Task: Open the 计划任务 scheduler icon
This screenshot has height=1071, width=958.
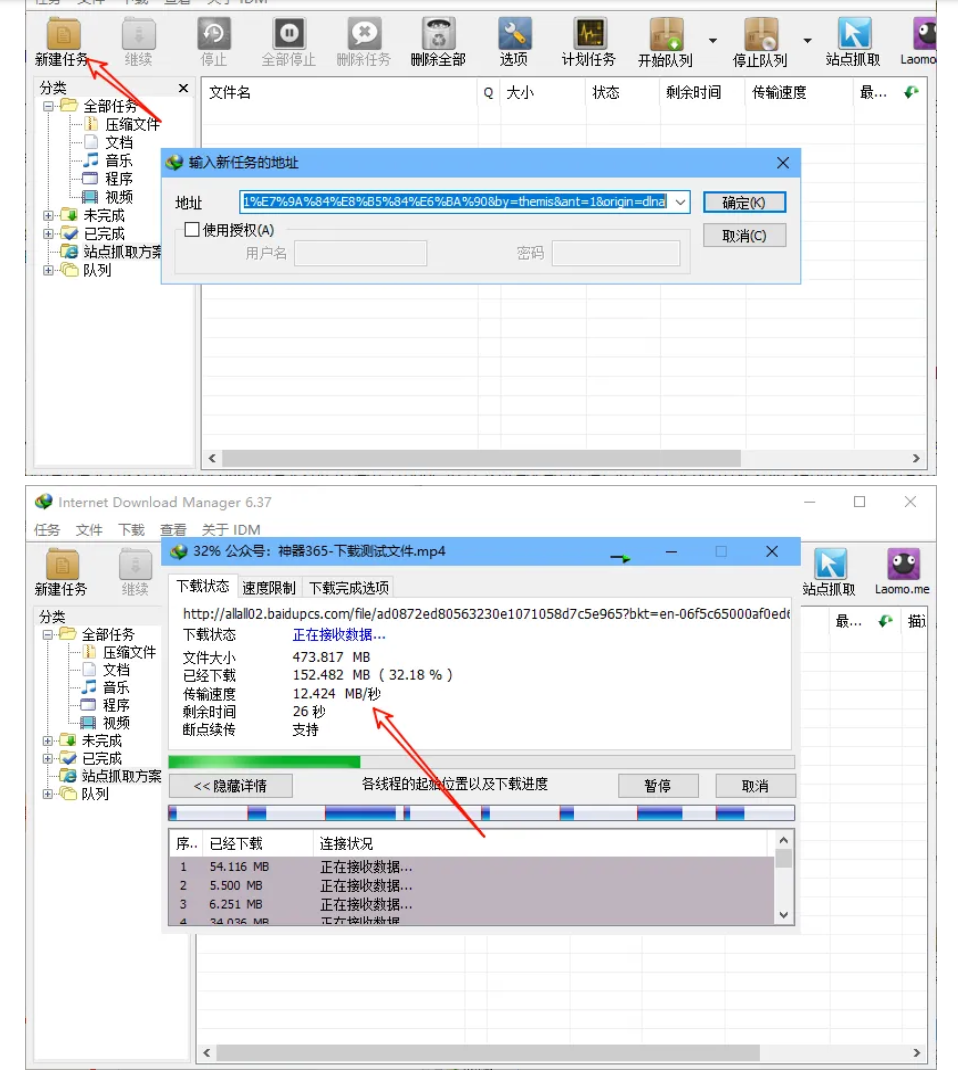Action: [589, 34]
